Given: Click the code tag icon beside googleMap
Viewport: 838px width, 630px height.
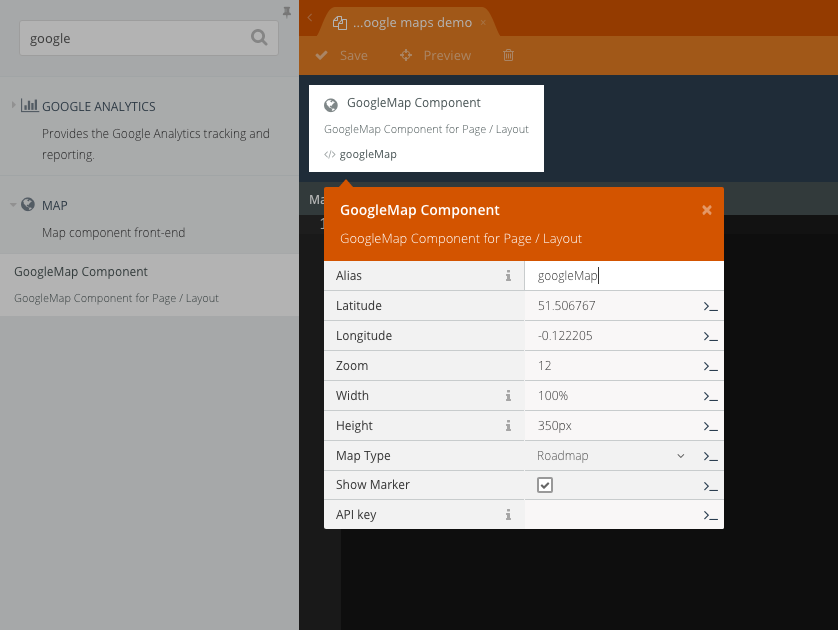Looking at the screenshot, I should tap(330, 154).
